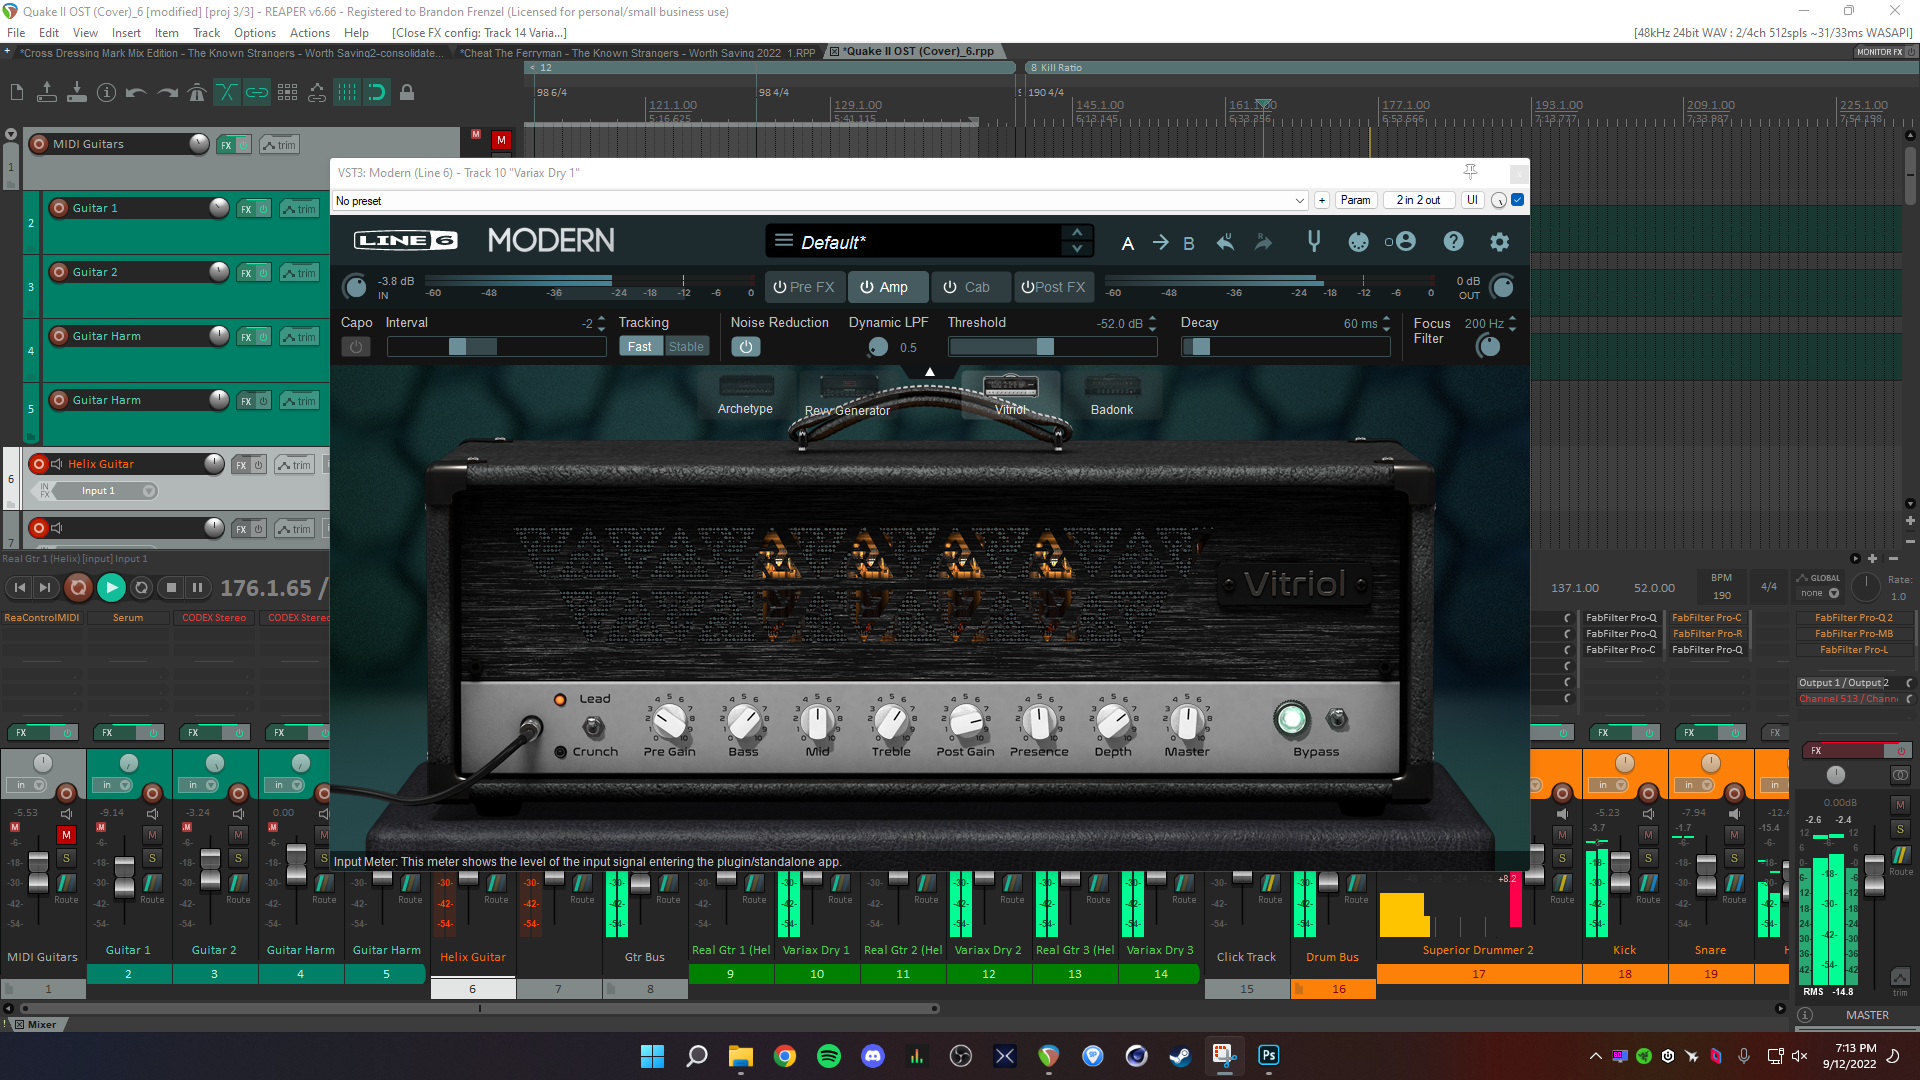1920x1080 pixels.
Task: Open FX chain for MIDI Guitars track
Action: [226, 145]
